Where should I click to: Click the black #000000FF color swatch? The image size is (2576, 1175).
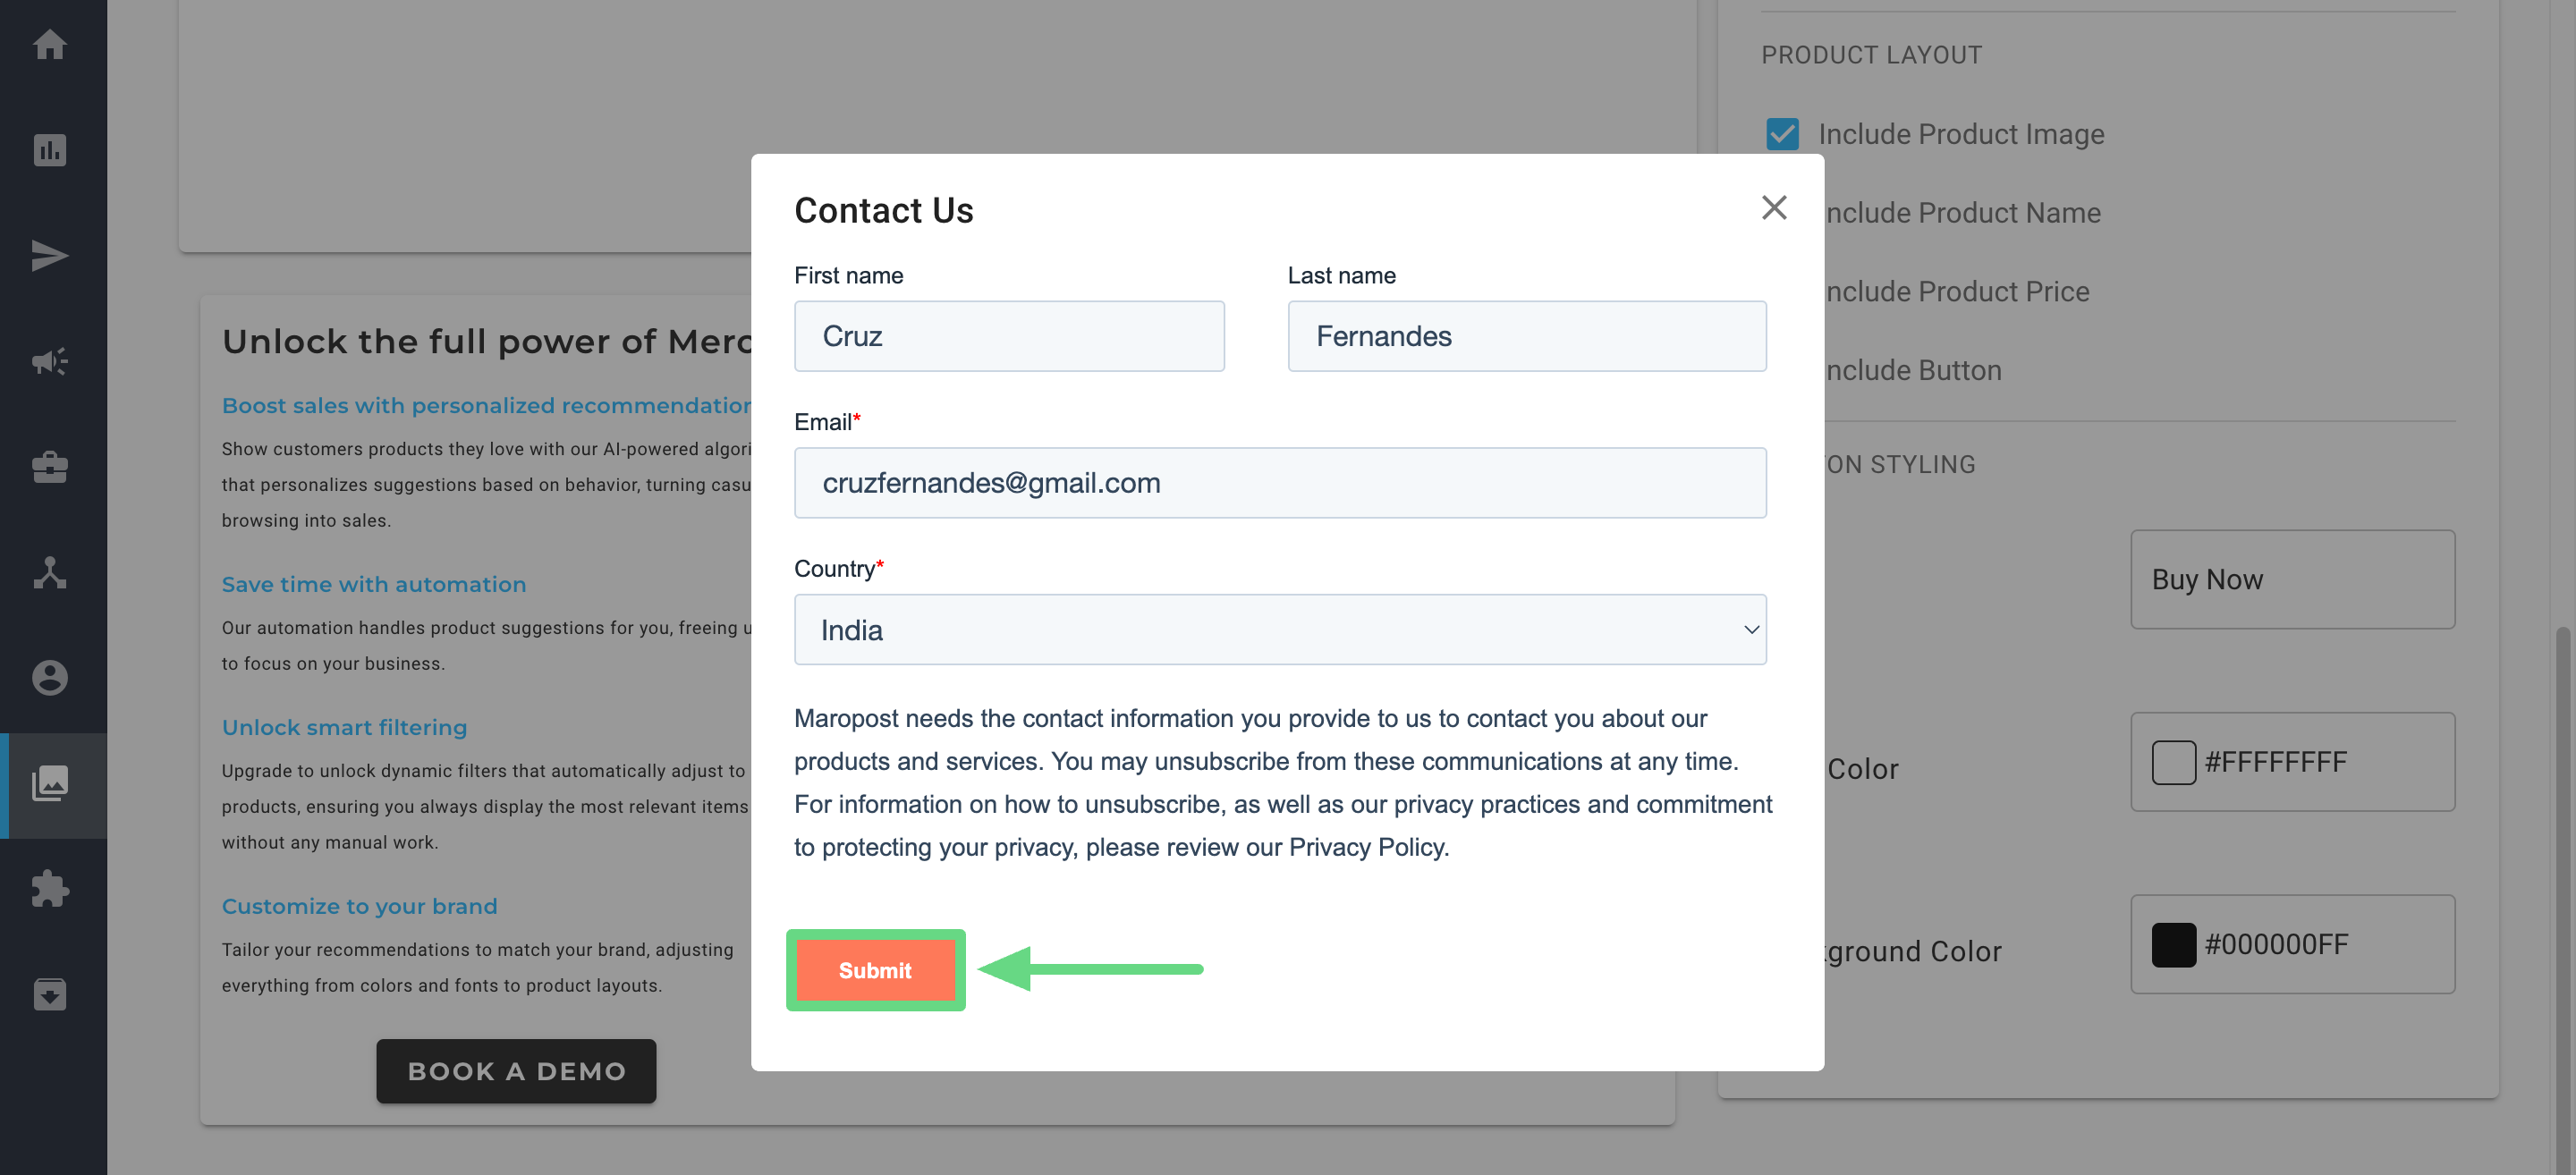(x=2173, y=945)
